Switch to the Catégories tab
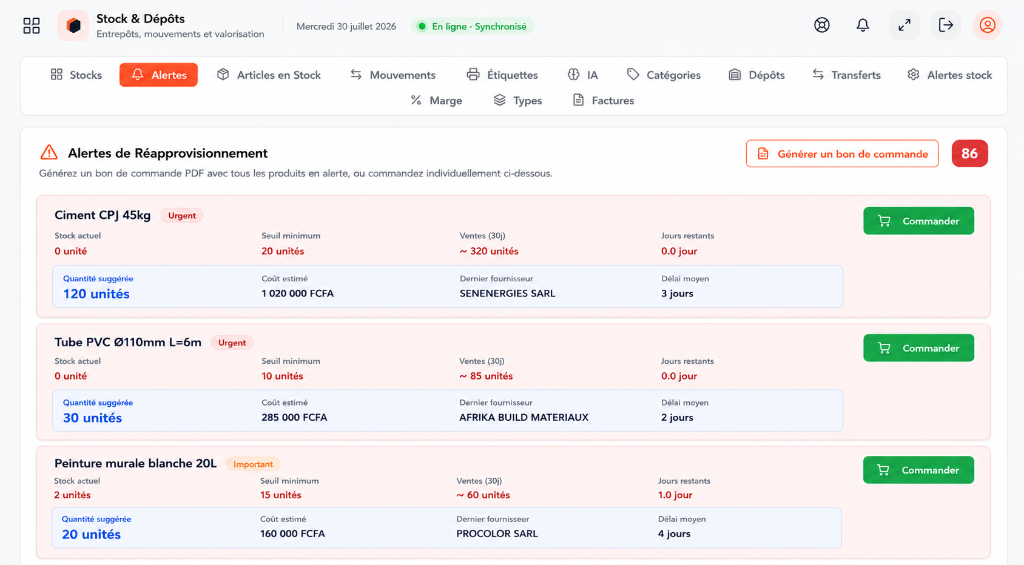 click(664, 75)
